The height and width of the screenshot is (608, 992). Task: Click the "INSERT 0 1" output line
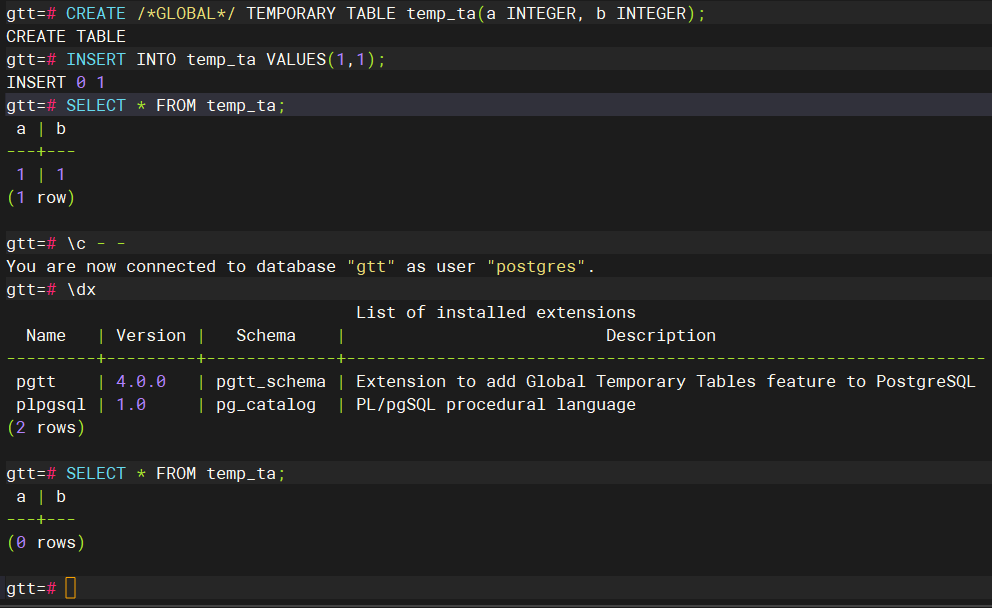coord(56,83)
